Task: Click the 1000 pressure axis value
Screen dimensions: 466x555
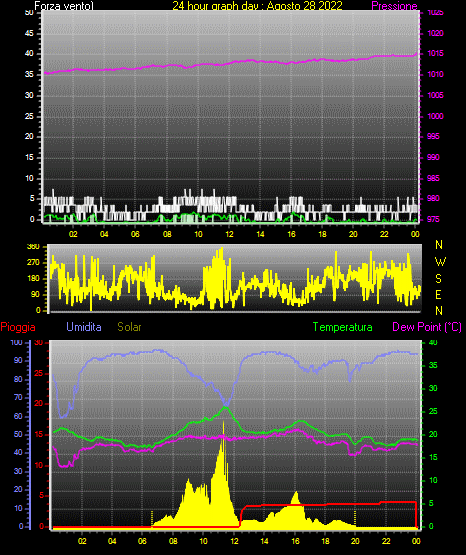Action: click(435, 116)
